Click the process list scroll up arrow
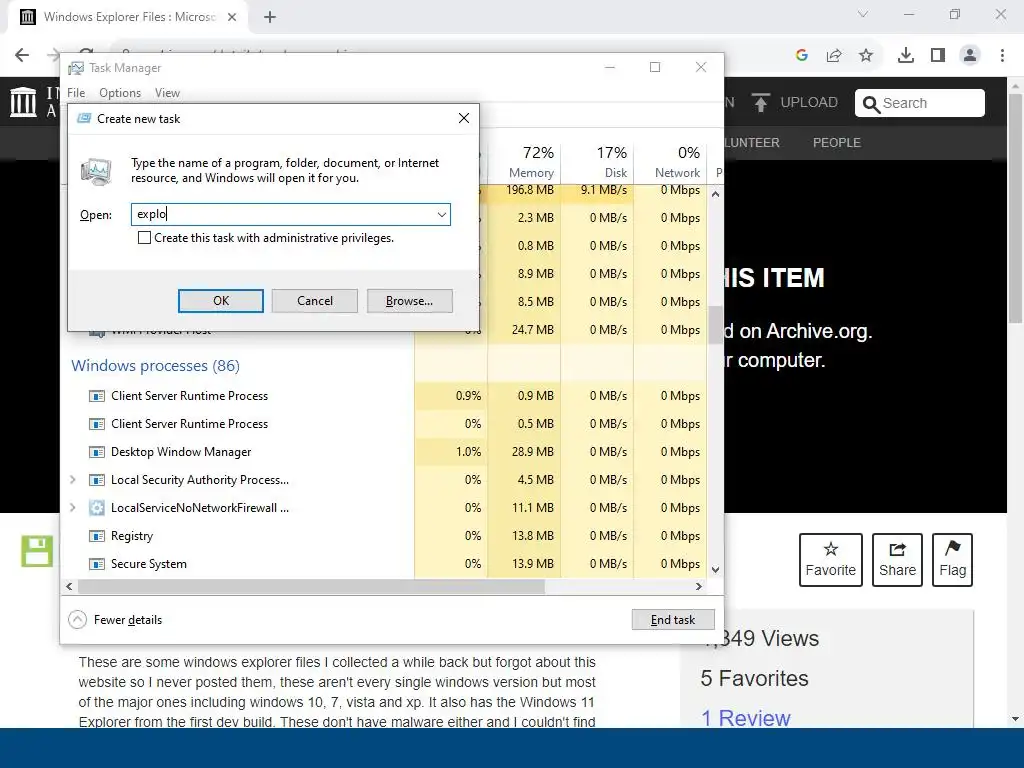 (x=715, y=195)
